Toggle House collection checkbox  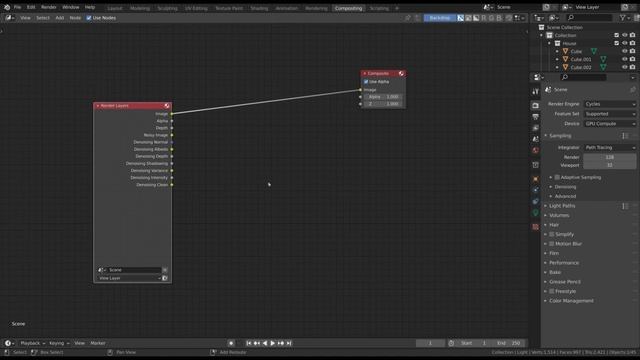pyautogui.click(x=617, y=43)
